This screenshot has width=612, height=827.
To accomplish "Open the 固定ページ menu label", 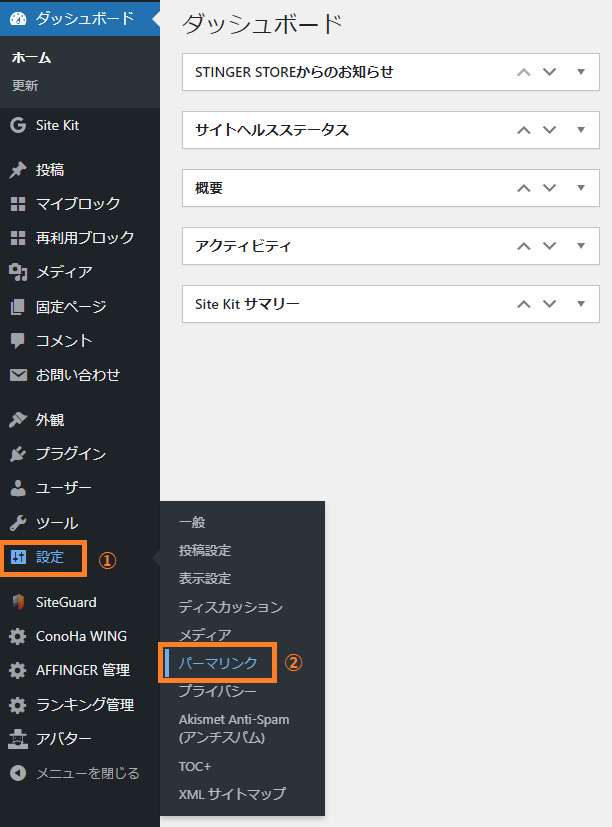I will tap(71, 306).
